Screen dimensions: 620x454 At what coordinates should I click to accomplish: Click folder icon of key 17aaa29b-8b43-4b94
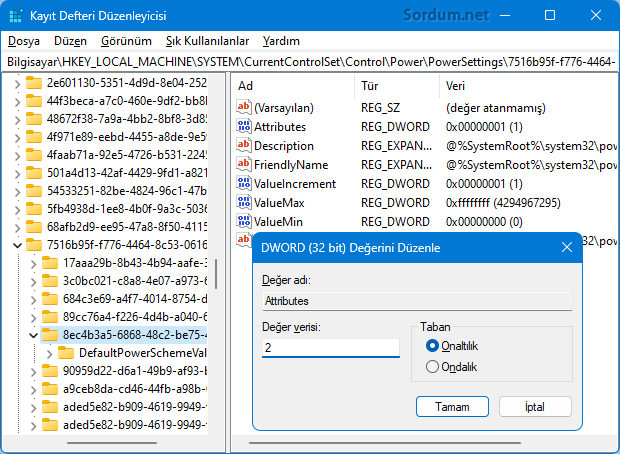(50, 263)
